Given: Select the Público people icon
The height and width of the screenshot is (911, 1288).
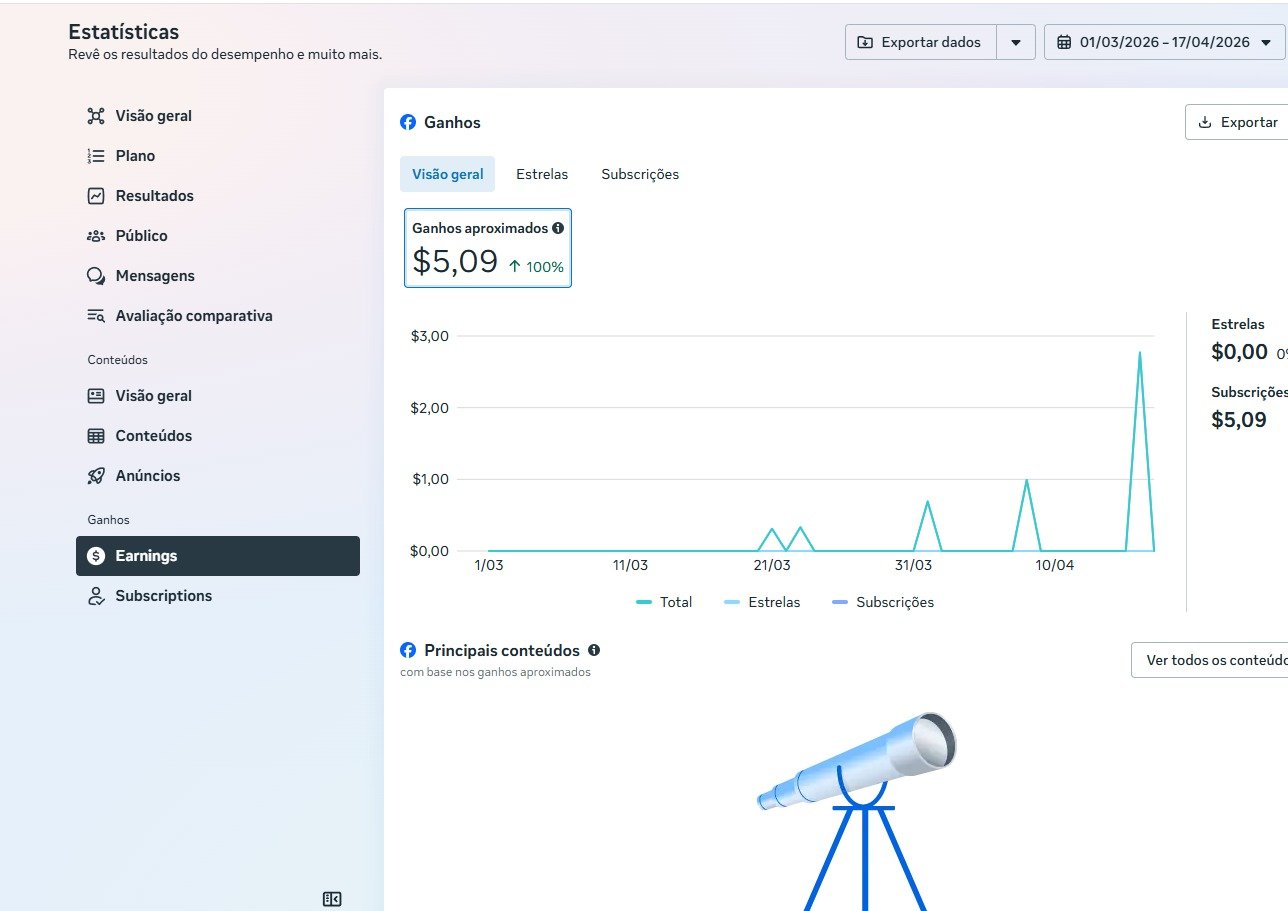Looking at the screenshot, I should click(x=96, y=236).
